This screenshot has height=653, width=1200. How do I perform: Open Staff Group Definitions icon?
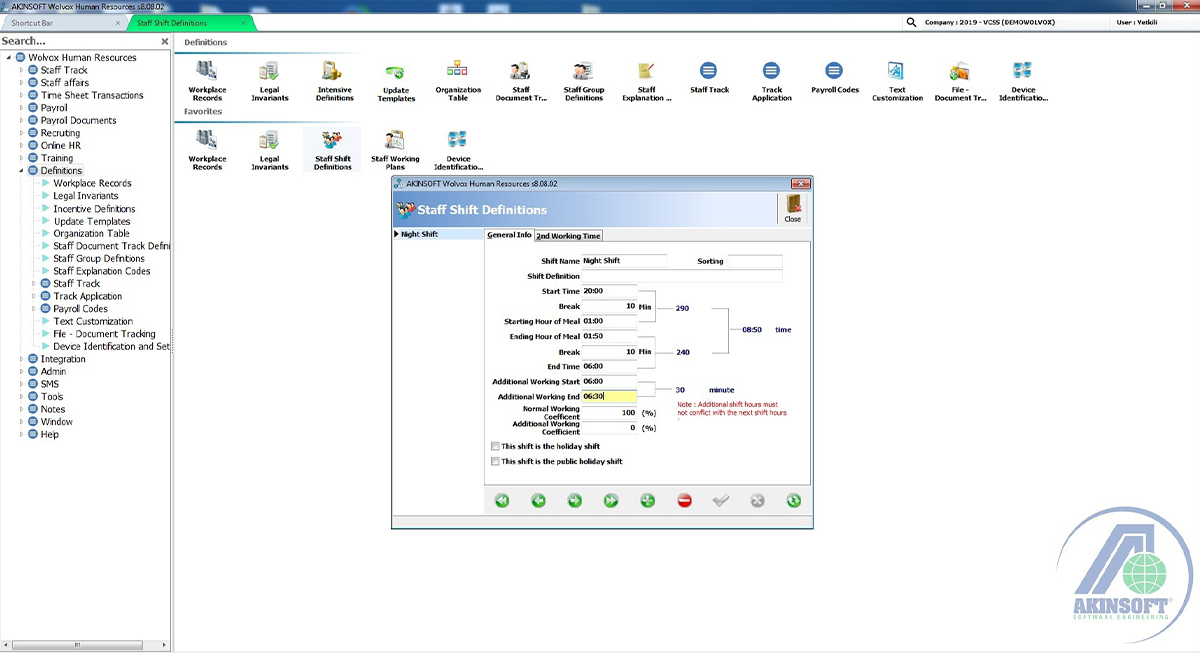[584, 80]
